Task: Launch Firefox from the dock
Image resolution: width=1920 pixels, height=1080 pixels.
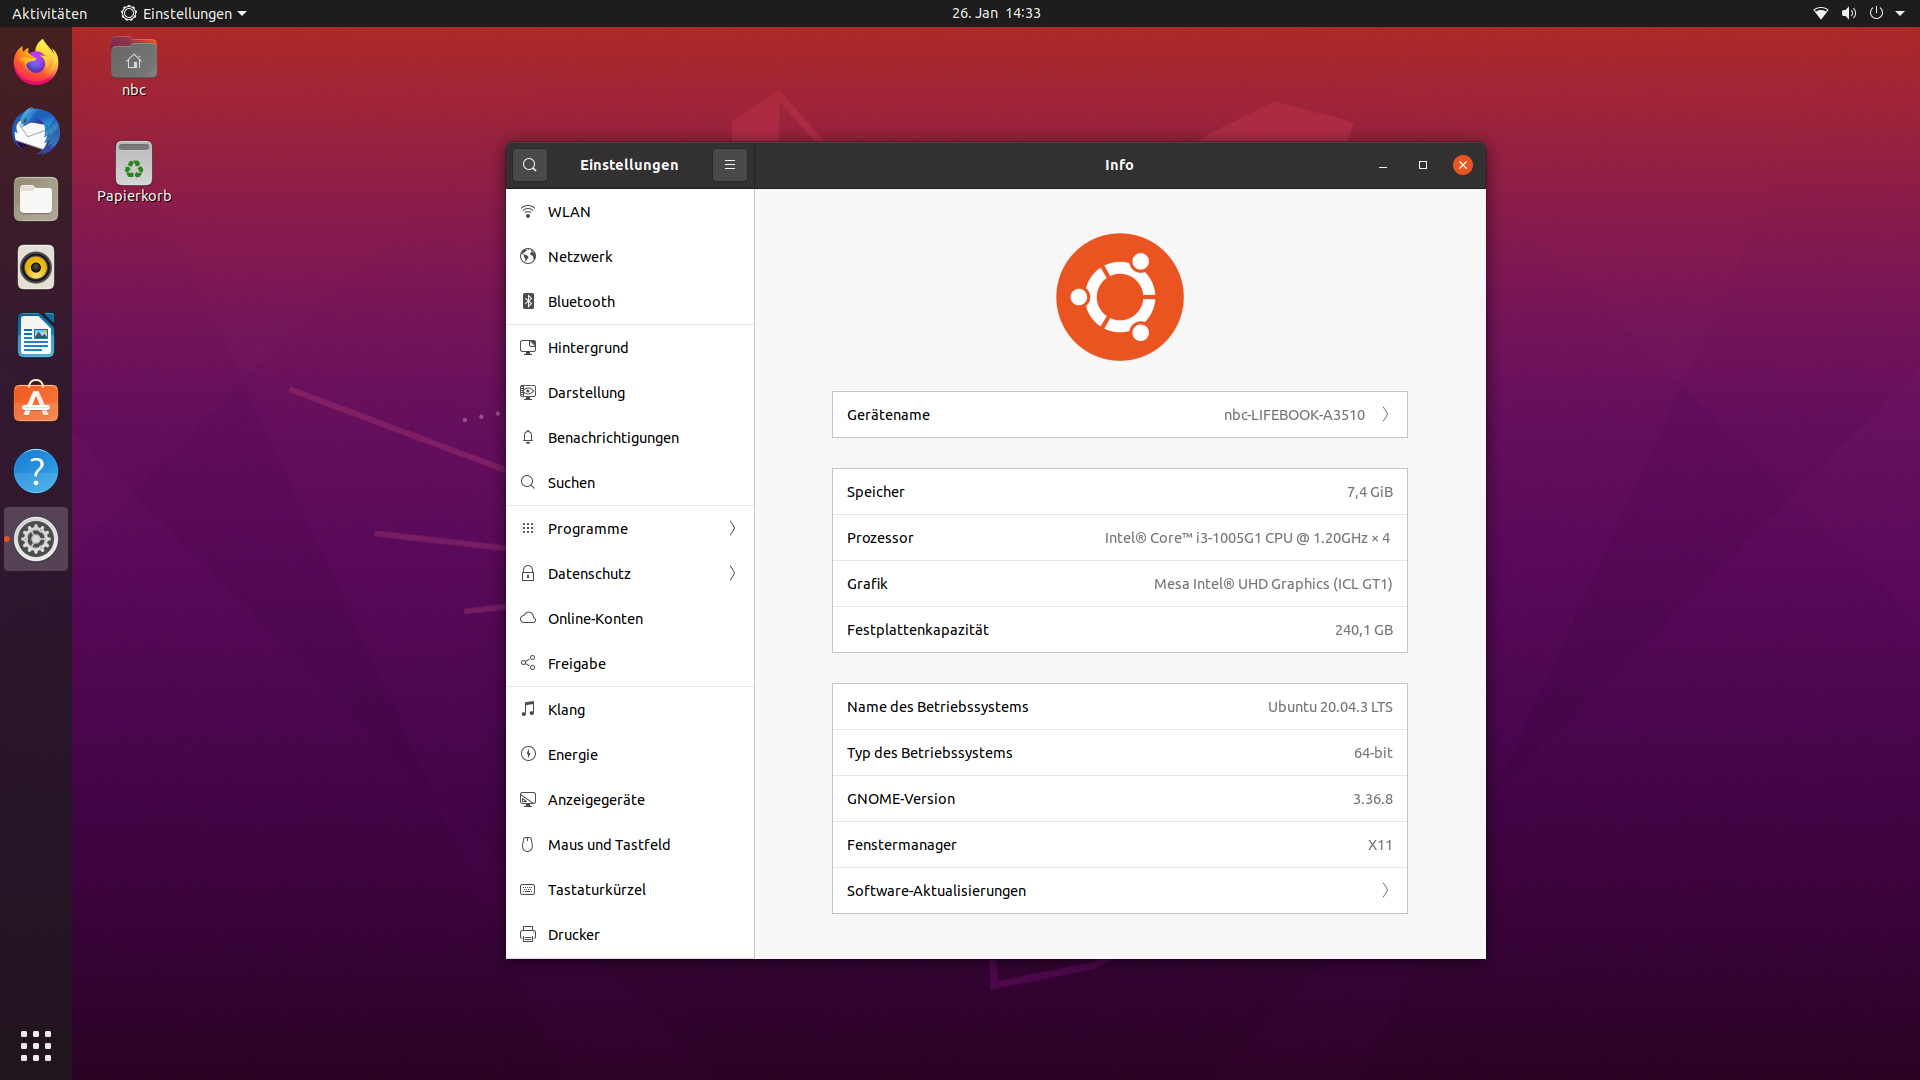Action: click(36, 64)
